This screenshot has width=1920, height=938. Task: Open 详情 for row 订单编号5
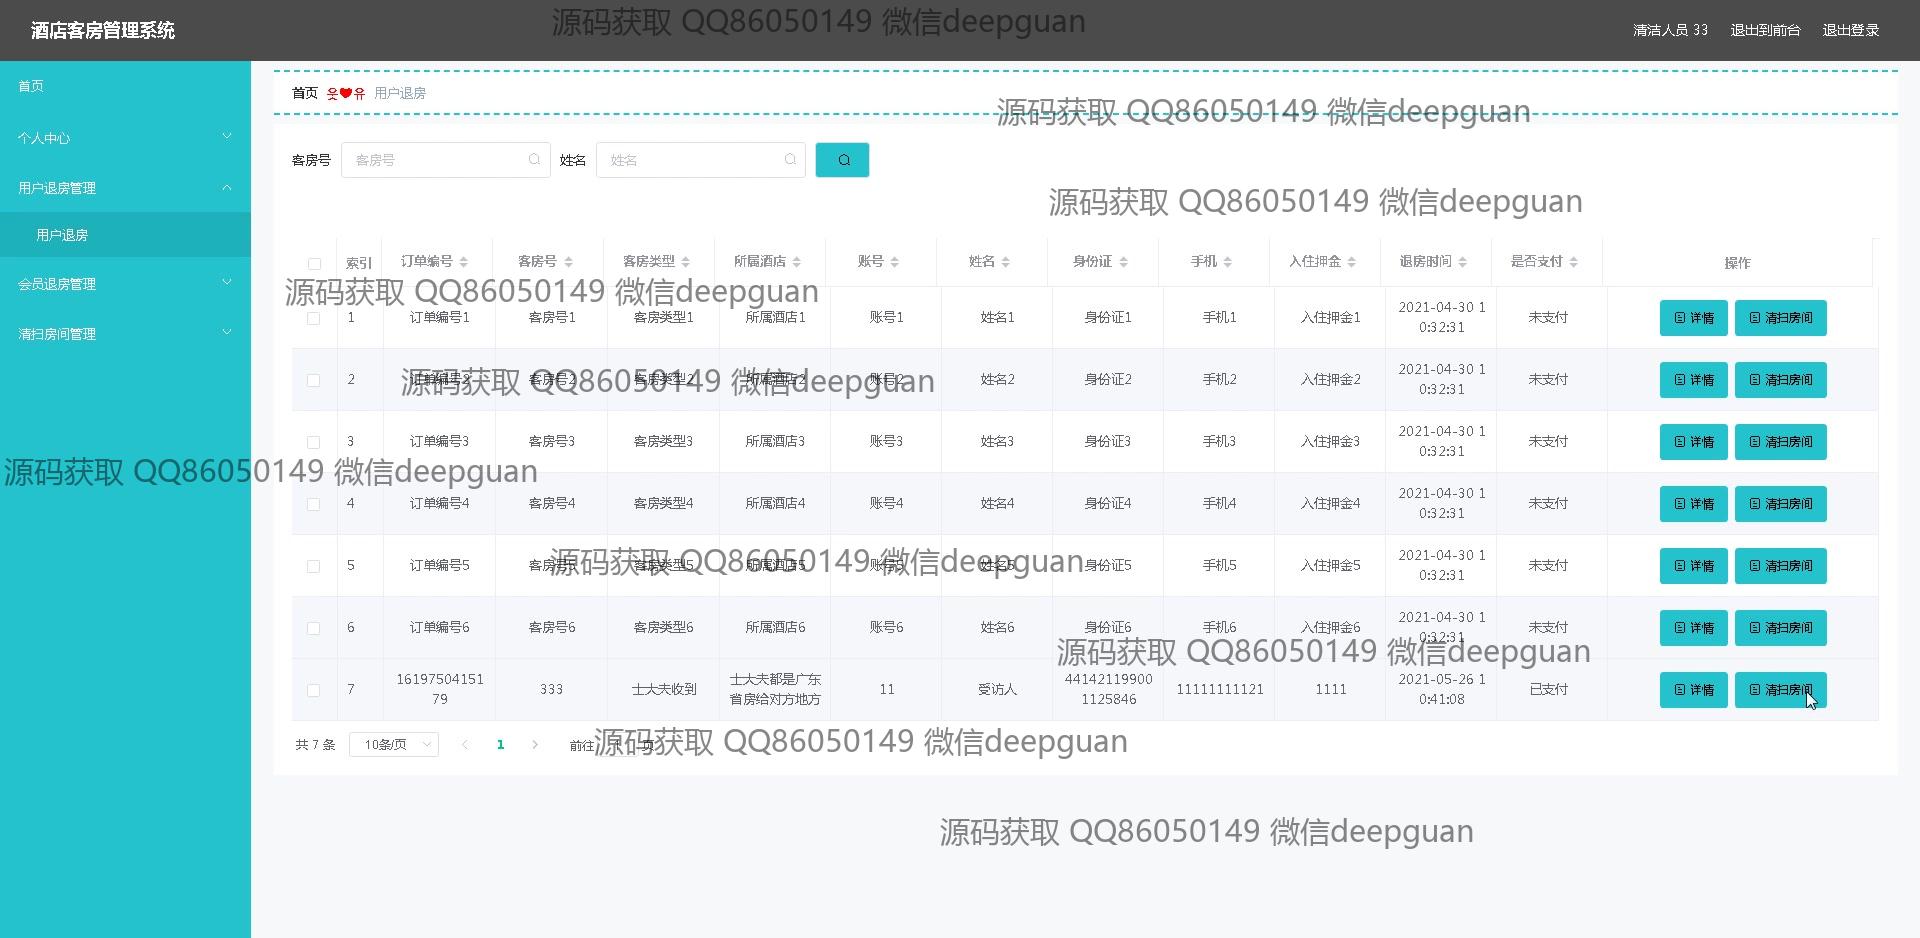coord(1694,566)
